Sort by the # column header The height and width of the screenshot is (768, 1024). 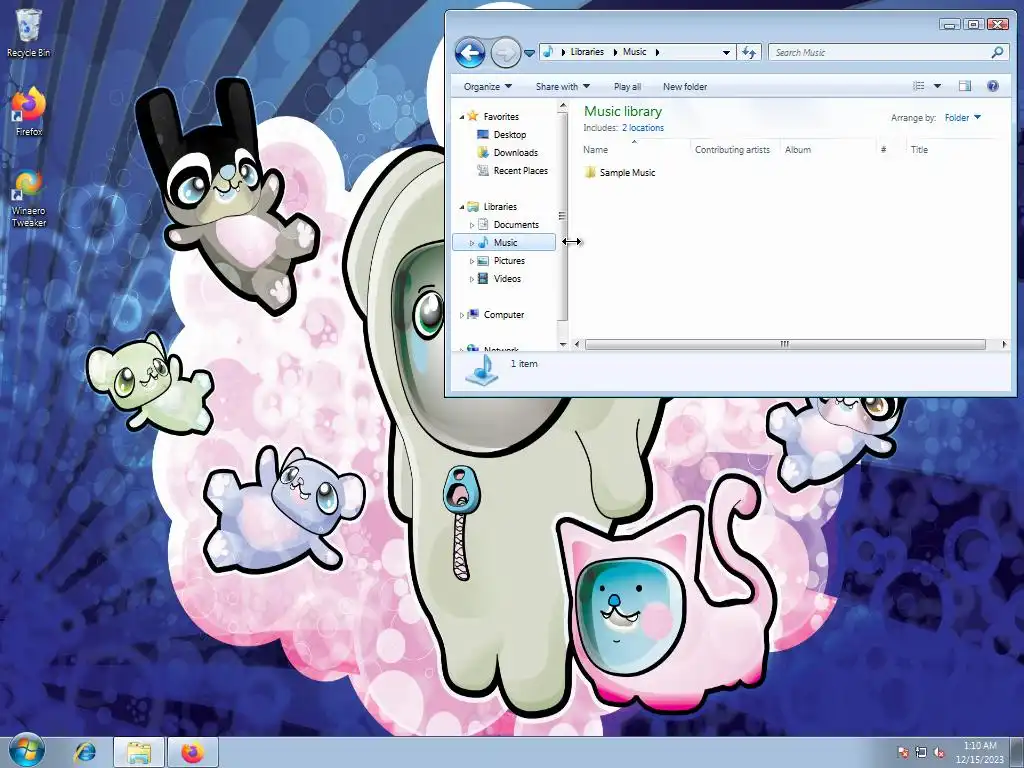[891, 150]
